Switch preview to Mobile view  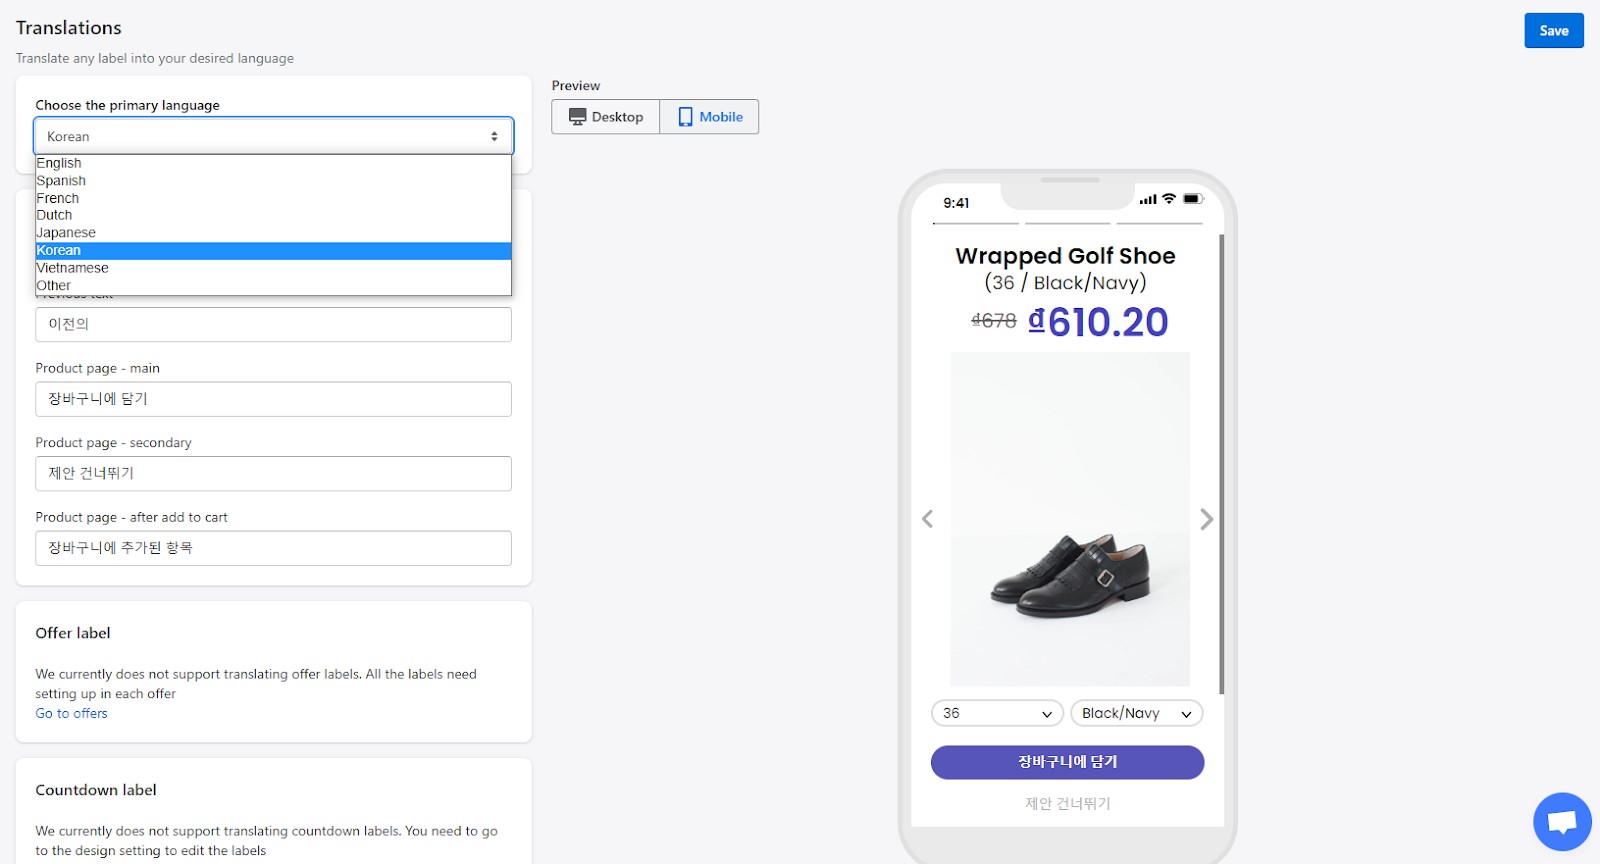click(x=710, y=117)
